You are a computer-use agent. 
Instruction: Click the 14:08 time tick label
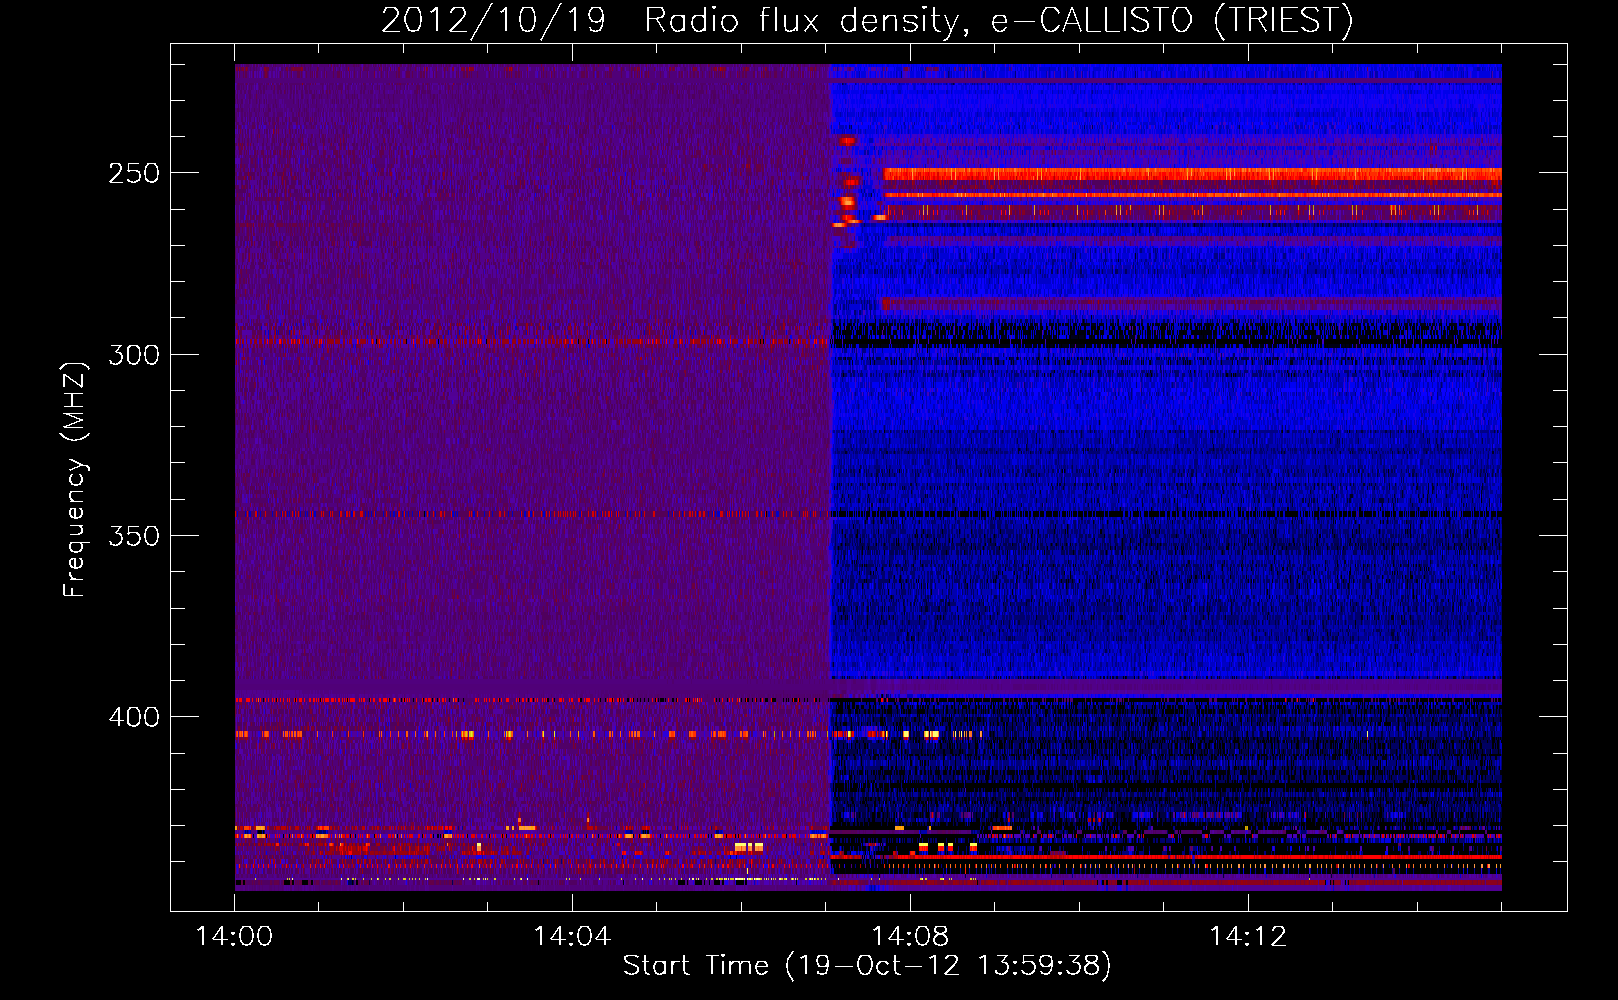(x=910, y=937)
